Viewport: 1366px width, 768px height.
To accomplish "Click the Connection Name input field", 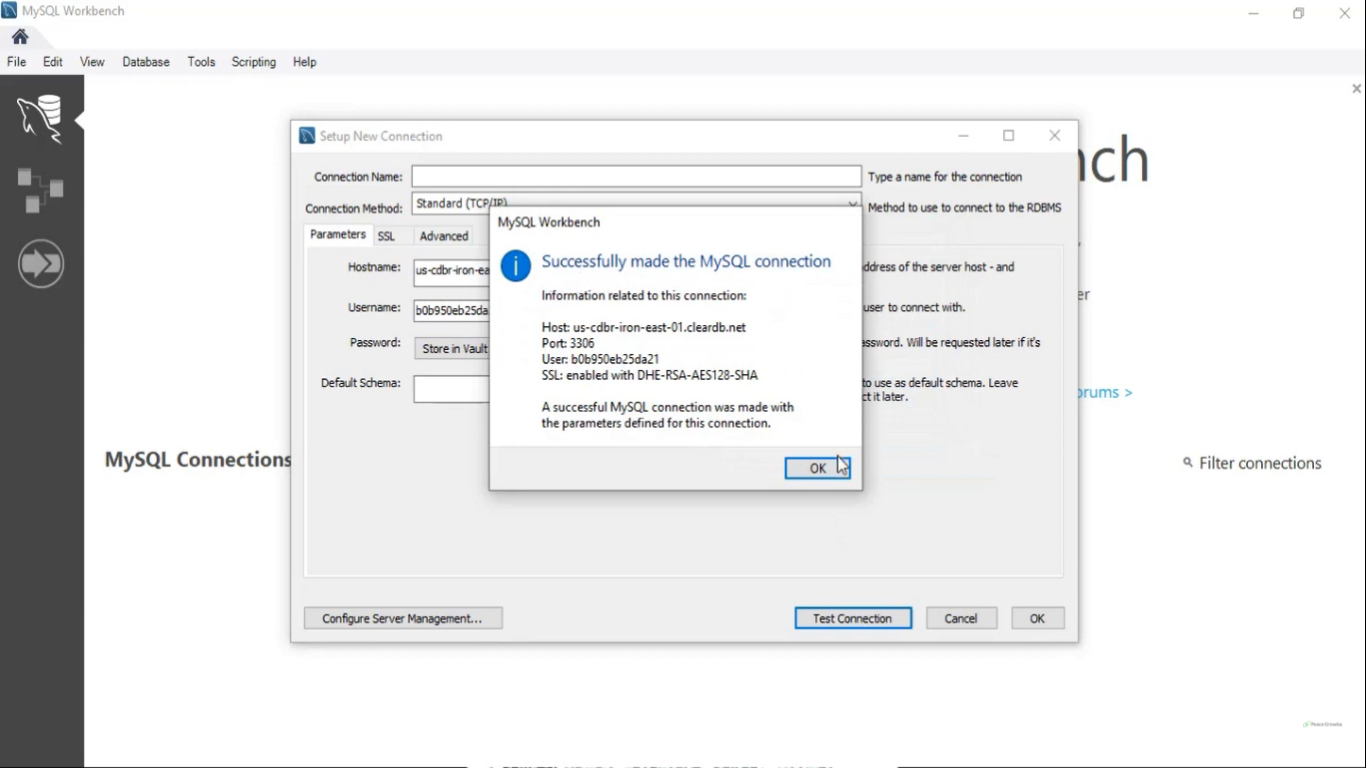I will coord(636,177).
